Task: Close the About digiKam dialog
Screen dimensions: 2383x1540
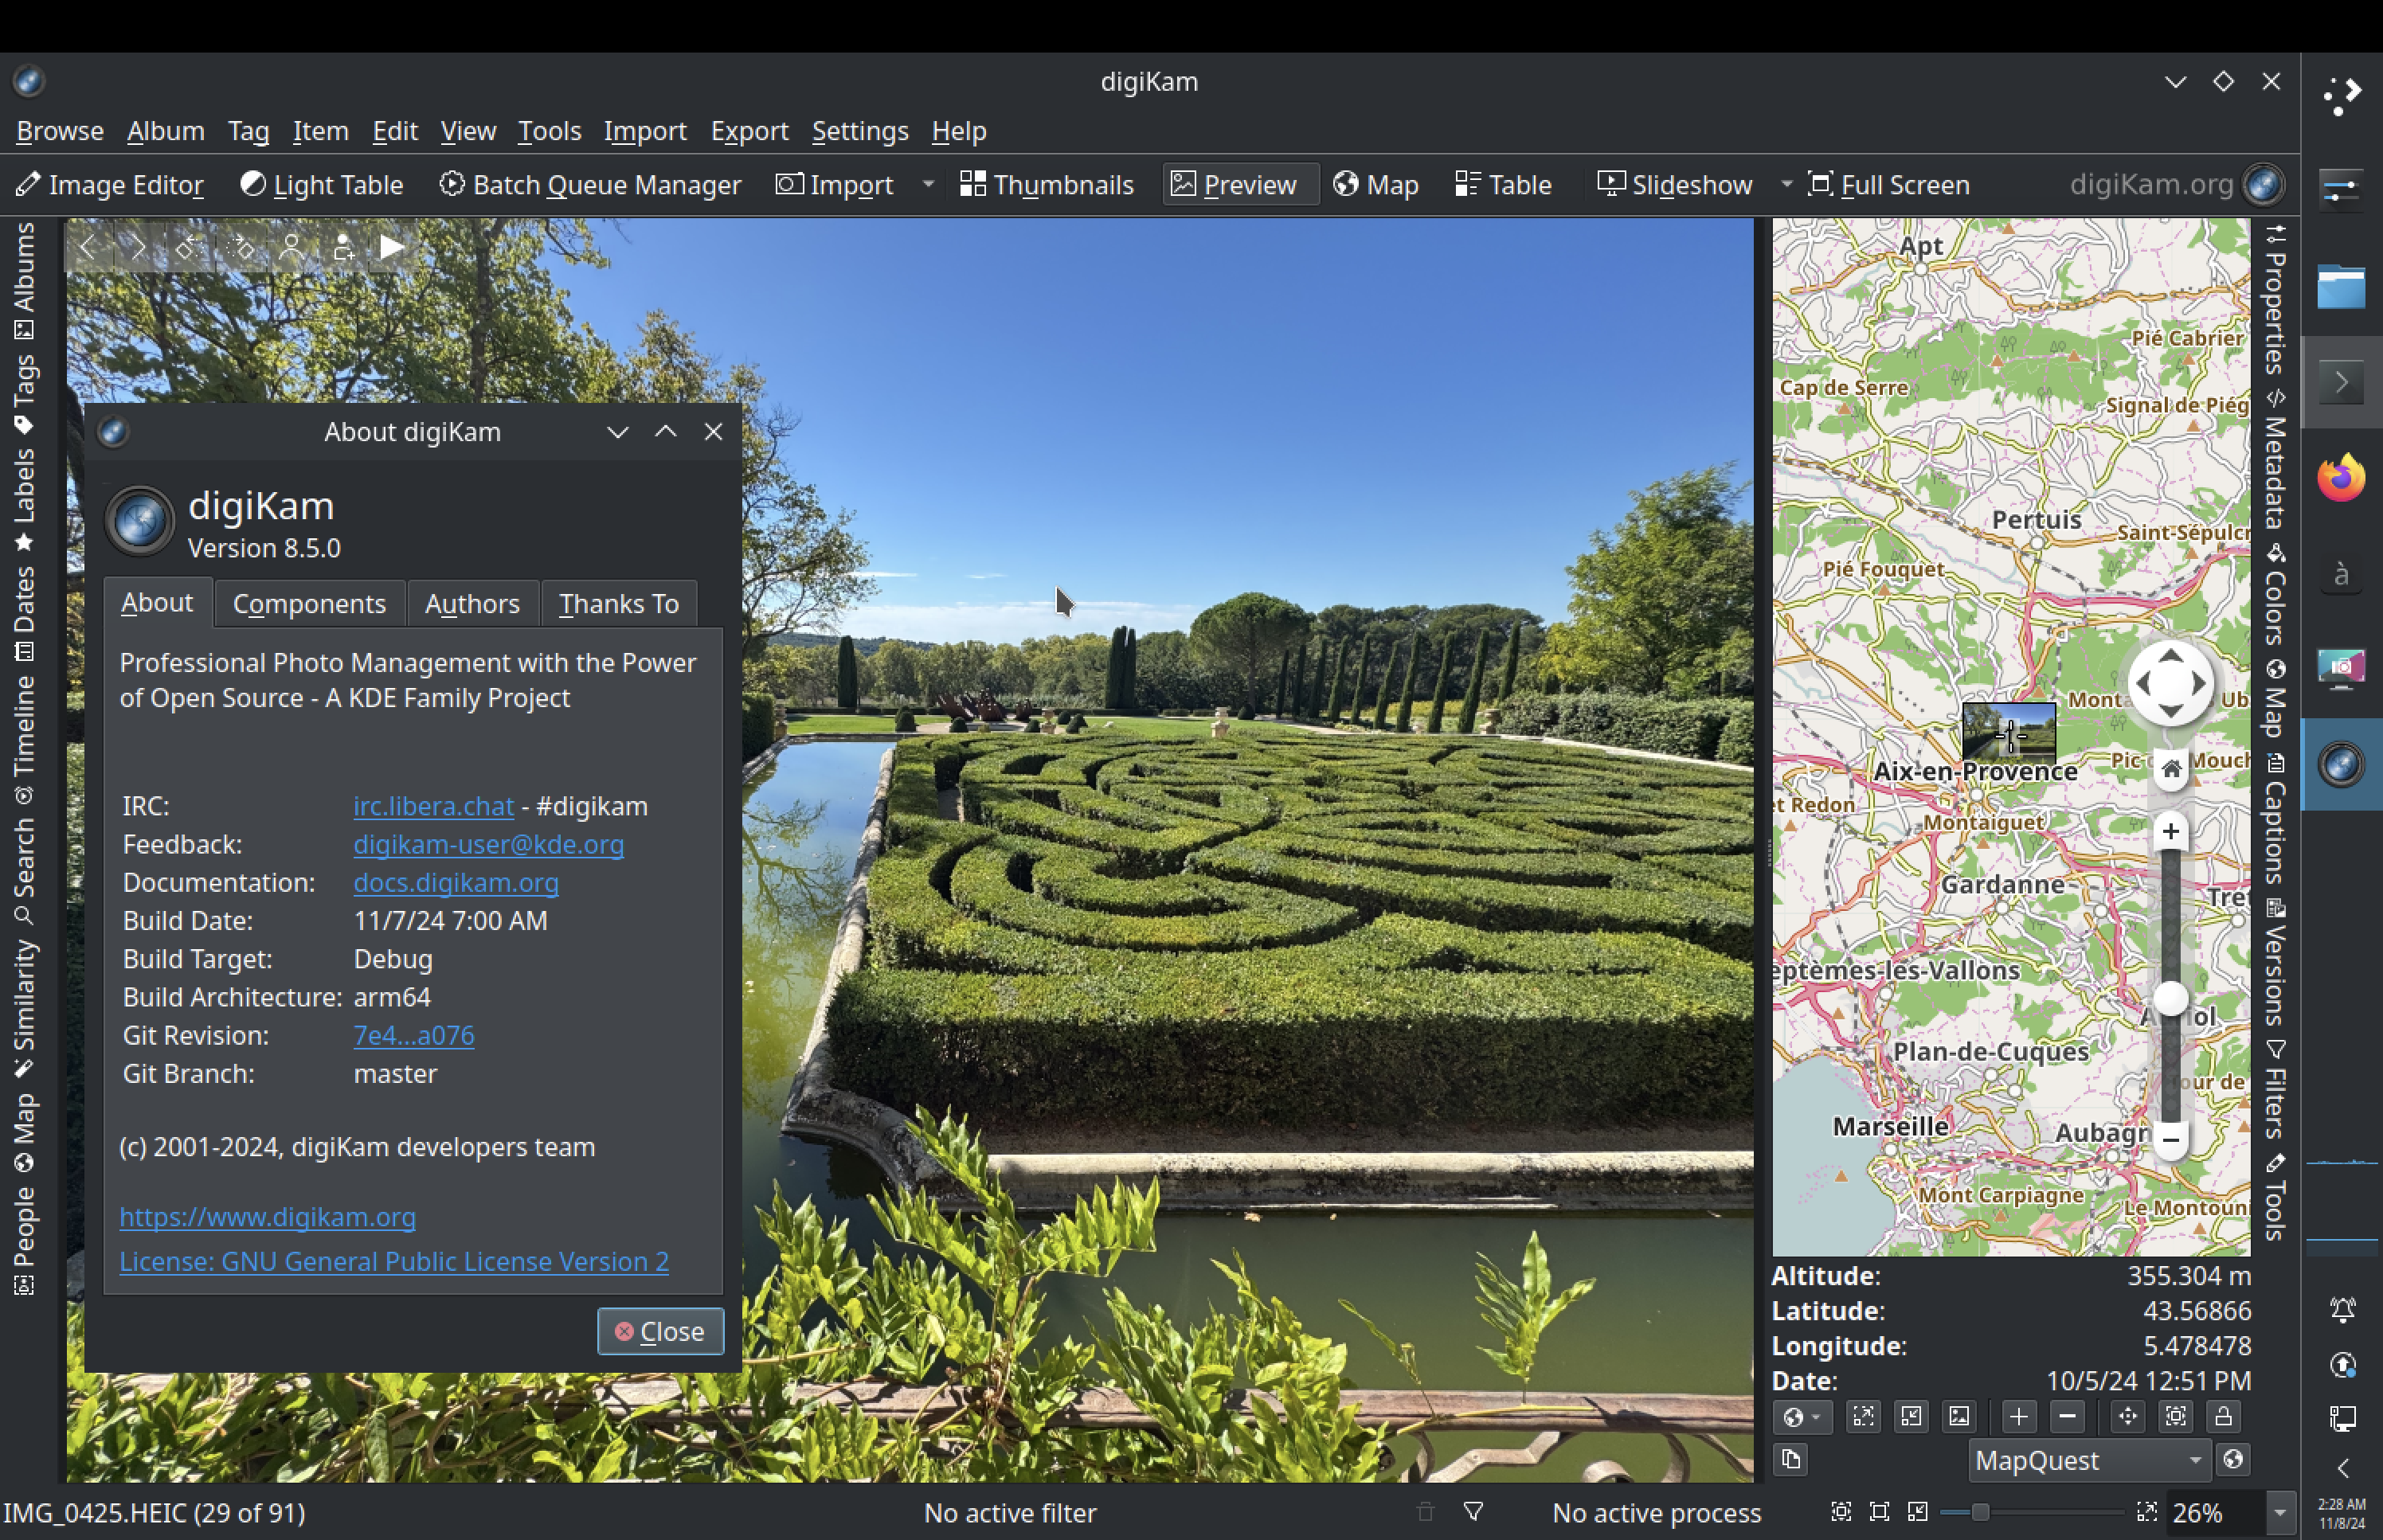Action: pos(660,1331)
